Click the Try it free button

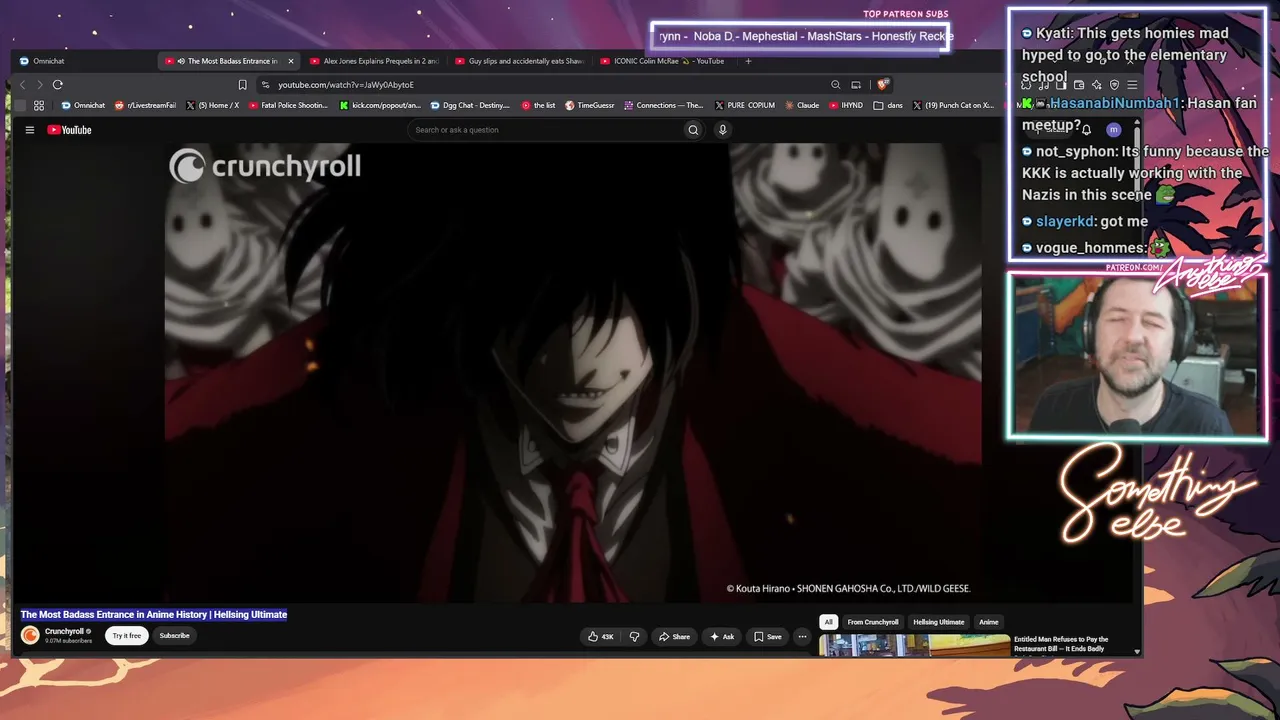(127, 636)
